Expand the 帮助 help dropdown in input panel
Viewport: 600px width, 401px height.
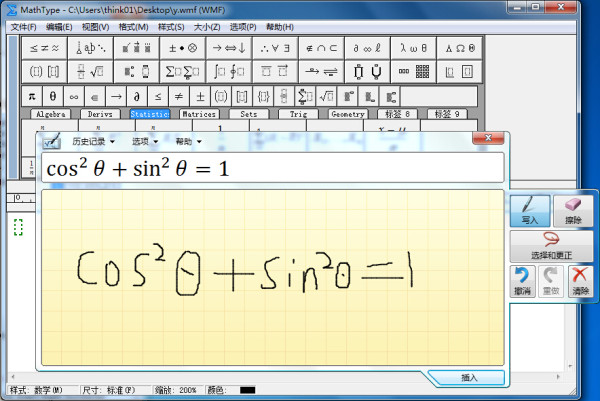188,142
